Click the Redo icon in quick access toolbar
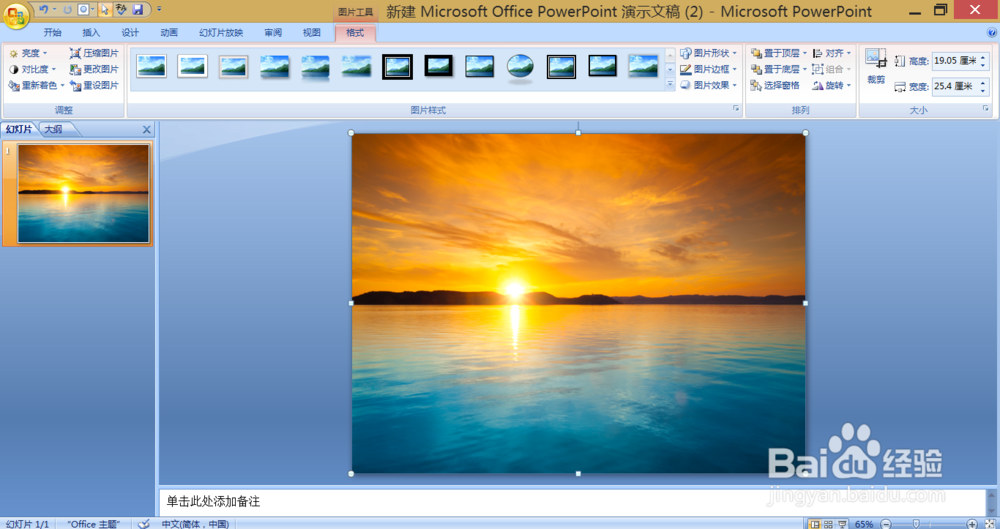 pyautogui.click(x=67, y=10)
